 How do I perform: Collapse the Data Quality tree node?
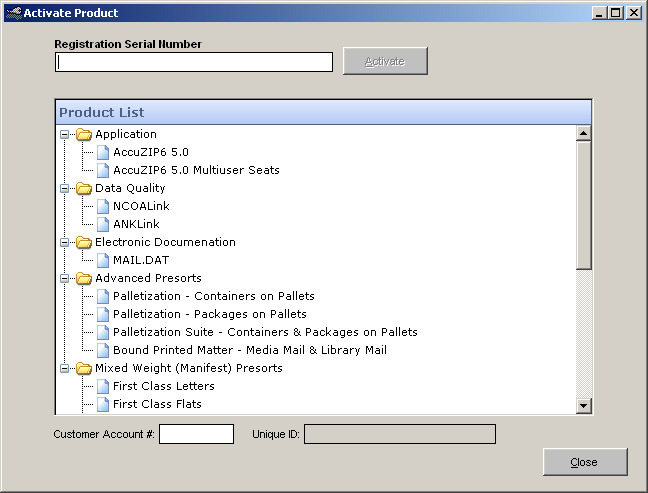(x=64, y=188)
